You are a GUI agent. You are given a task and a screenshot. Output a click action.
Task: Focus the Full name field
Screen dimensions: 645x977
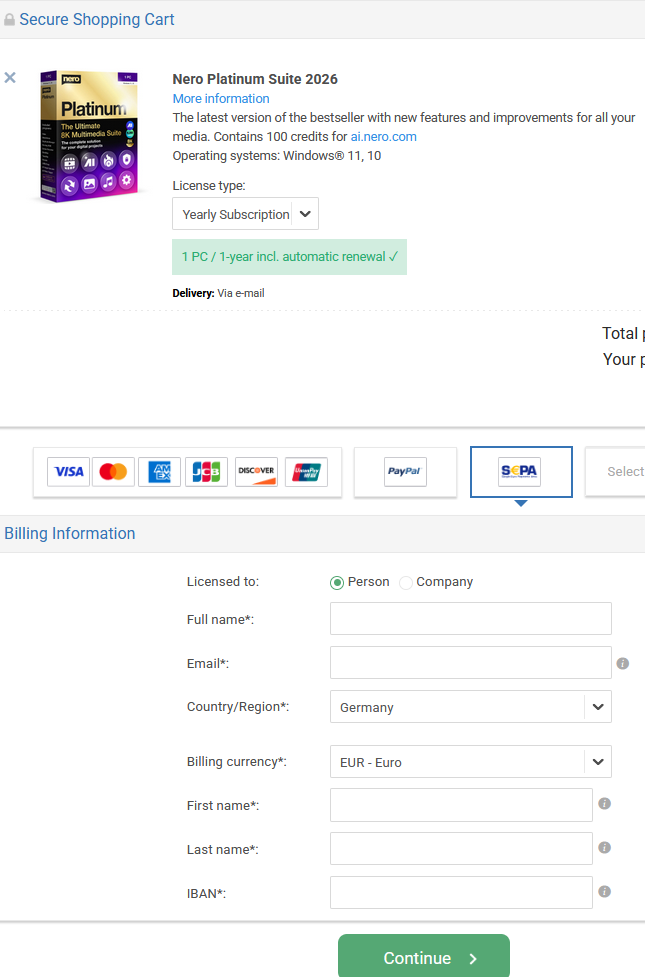point(471,618)
